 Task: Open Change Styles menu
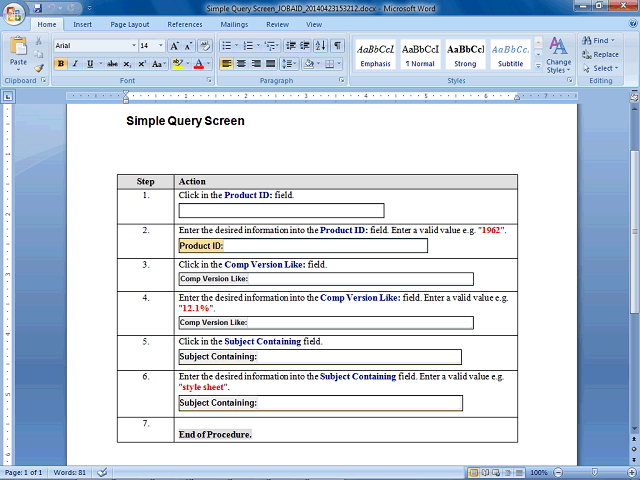coord(558,55)
